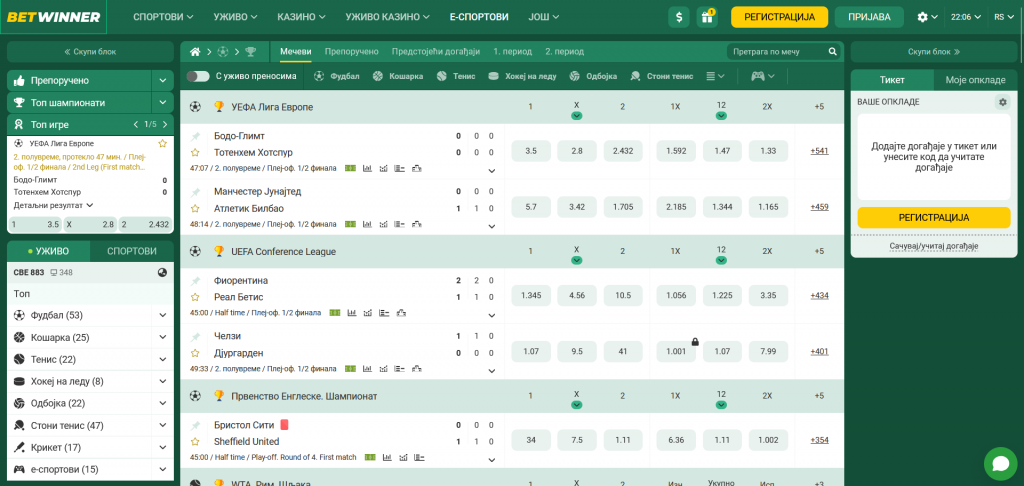Screen dimensions: 1024x486
Task: Open the 22:06 time zone dropdown
Action: (x=965, y=17)
